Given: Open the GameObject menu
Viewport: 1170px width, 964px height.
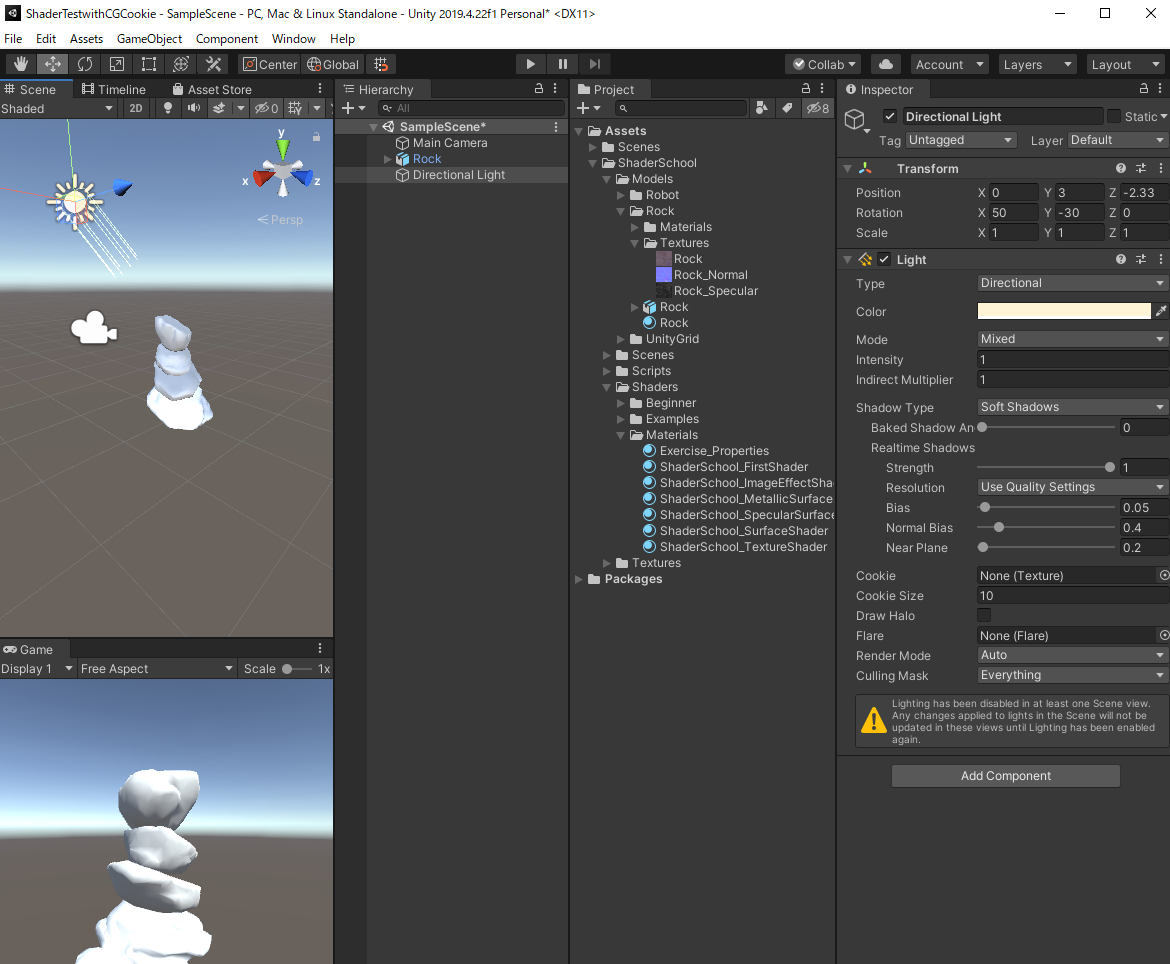Looking at the screenshot, I should (x=149, y=39).
